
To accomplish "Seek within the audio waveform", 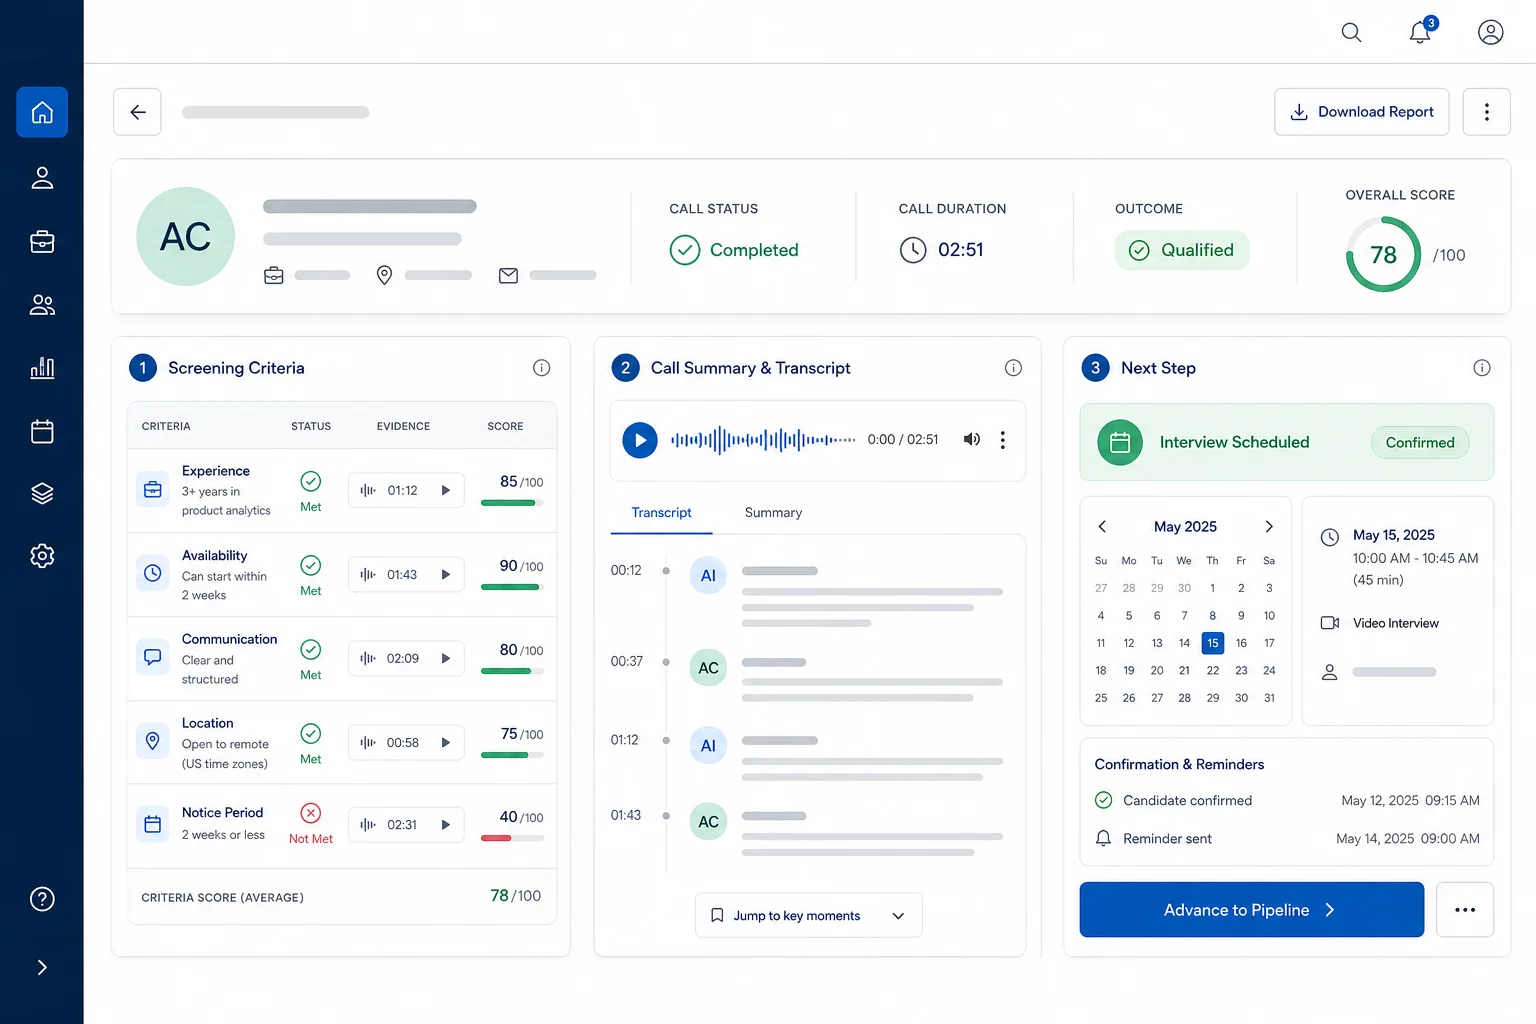I will (763, 439).
